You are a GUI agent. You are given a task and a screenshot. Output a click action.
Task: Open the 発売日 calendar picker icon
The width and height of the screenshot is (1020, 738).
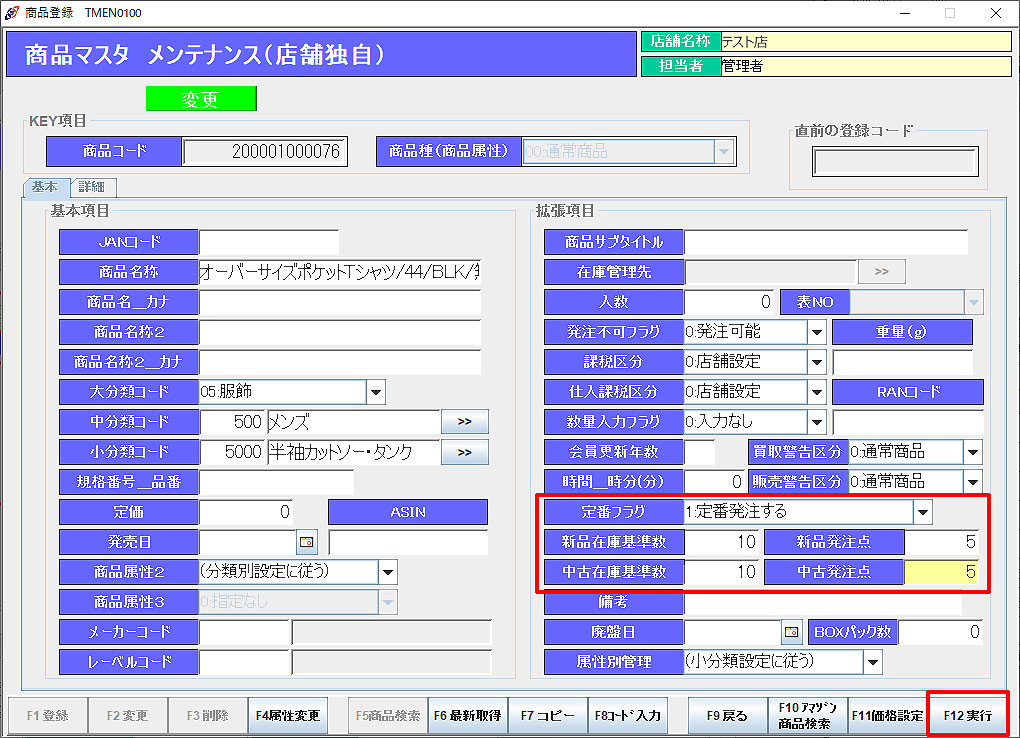(x=307, y=542)
